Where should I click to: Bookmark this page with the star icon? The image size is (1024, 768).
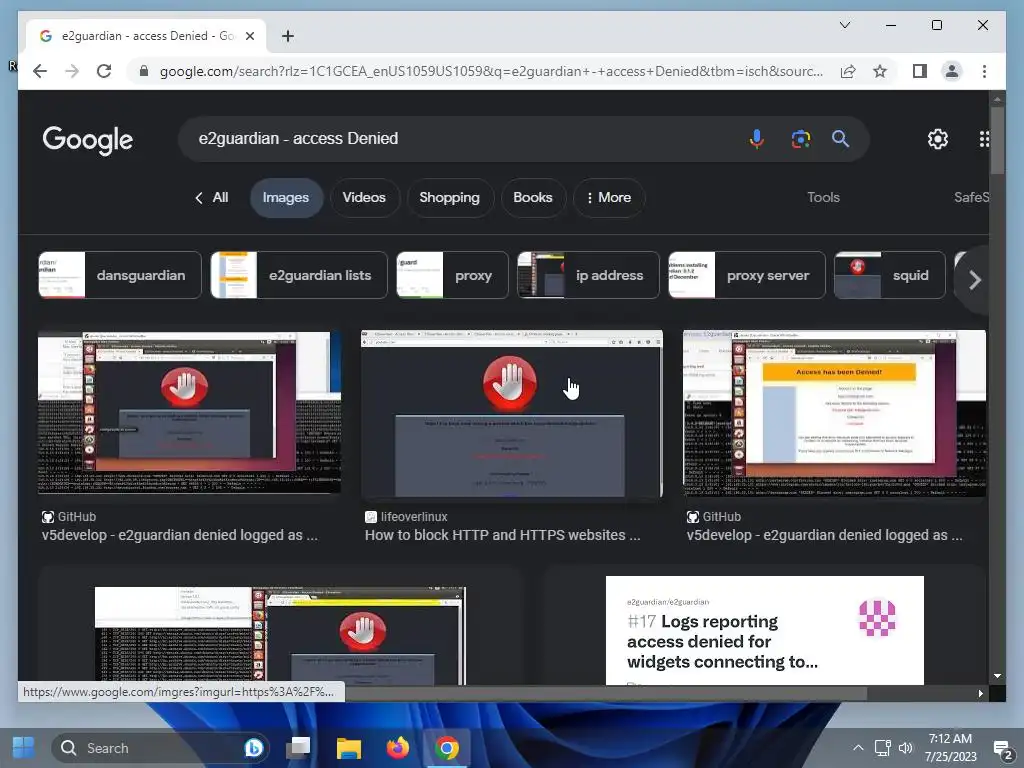point(880,71)
